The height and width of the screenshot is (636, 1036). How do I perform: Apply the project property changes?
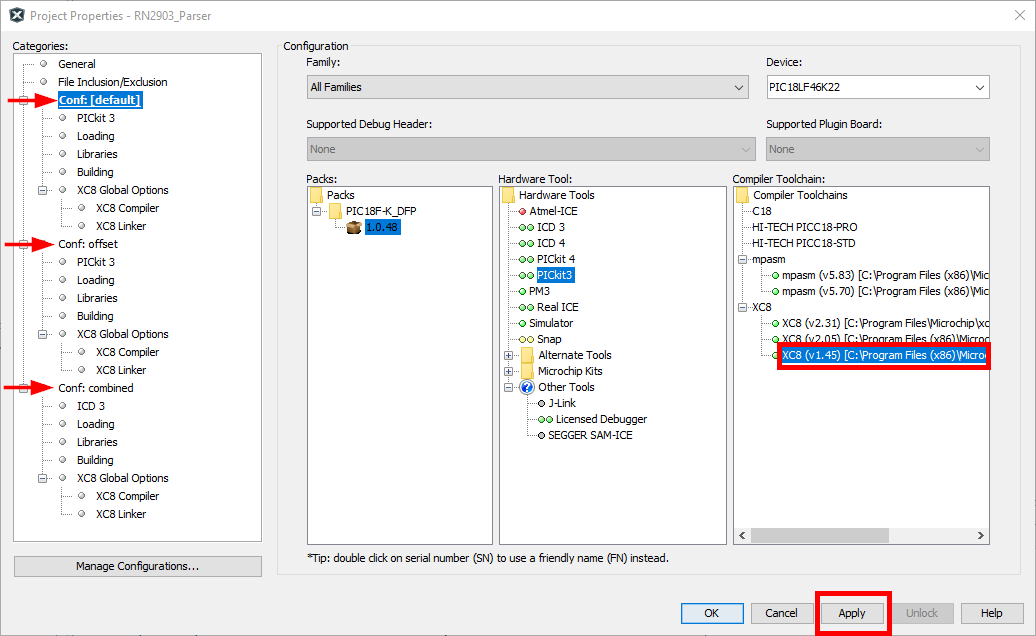852,613
